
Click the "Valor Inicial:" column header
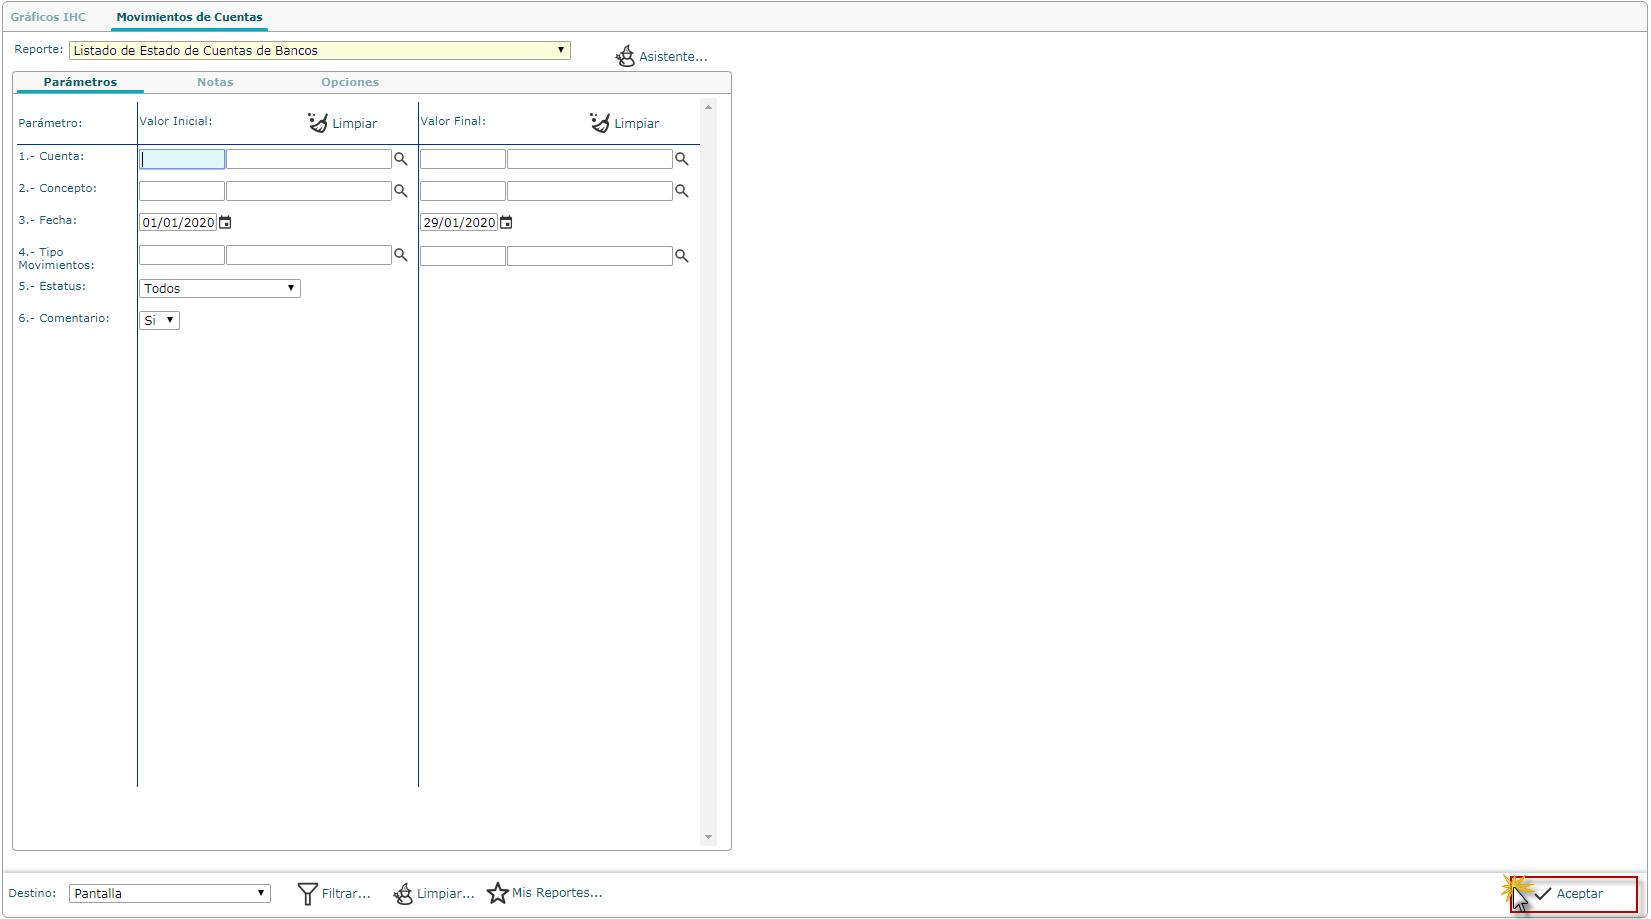[x=176, y=121]
